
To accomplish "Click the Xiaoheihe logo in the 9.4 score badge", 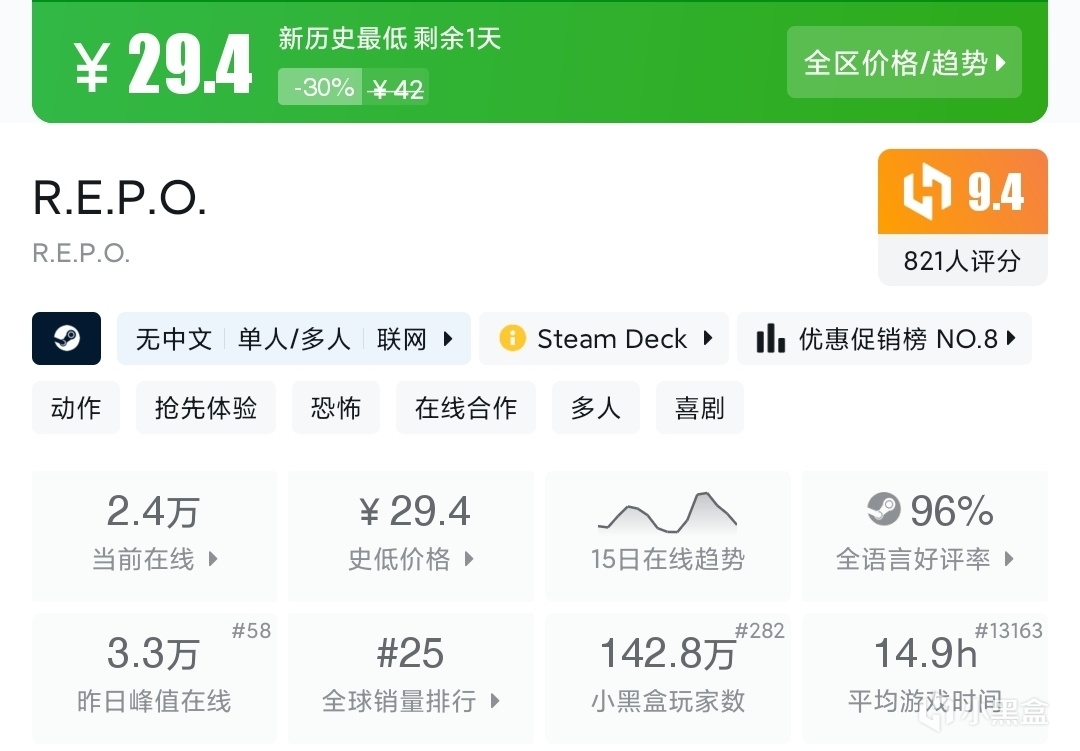I will 927,192.
